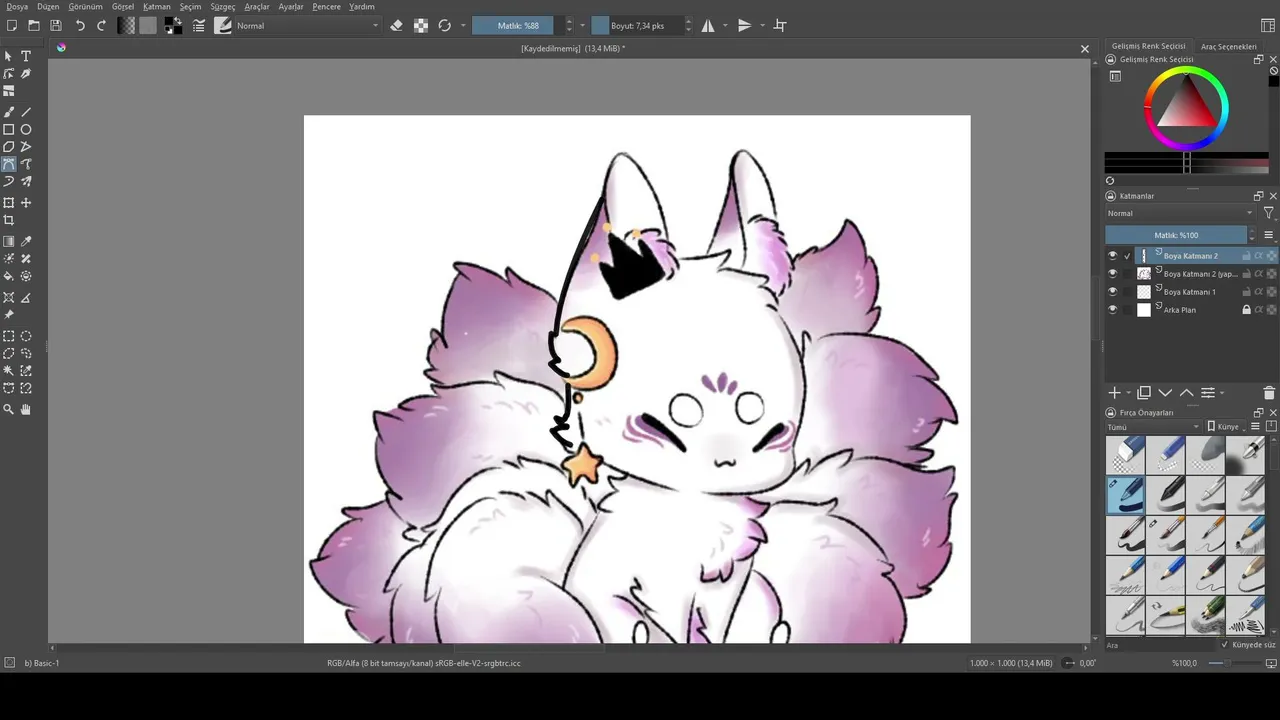Select the Rectangle shape tool
Viewport: 1280px width, 720px height.
(x=9, y=129)
